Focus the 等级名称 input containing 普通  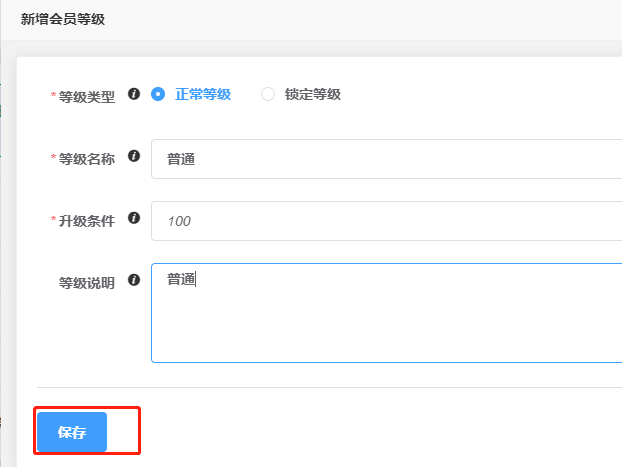click(x=386, y=159)
